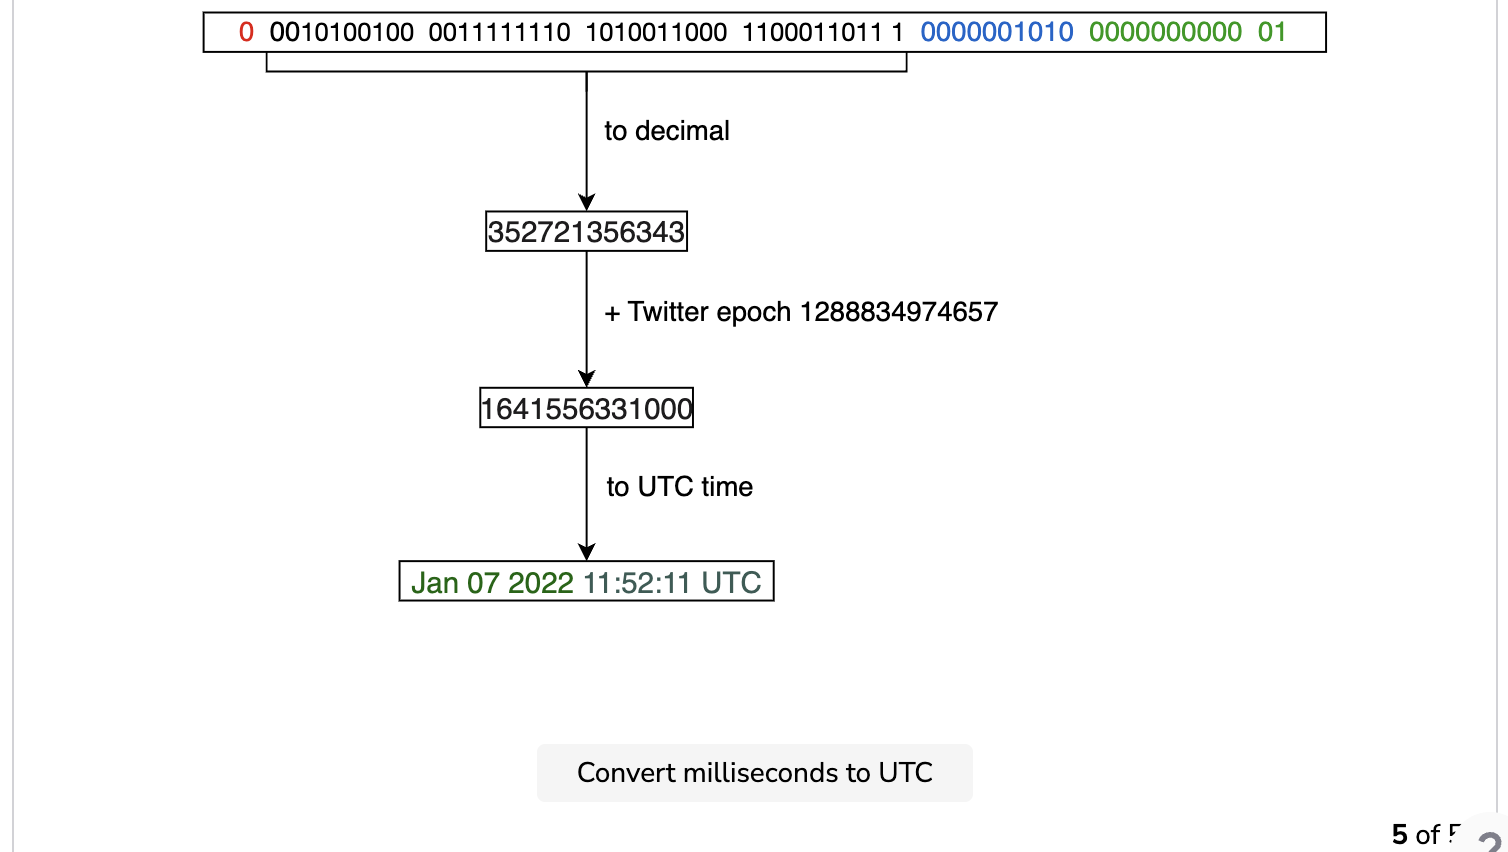The height and width of the screenshot is (852, 1508).
Task: Click the blue 0000001010 machine ID bits
Action: click(997, 32)
